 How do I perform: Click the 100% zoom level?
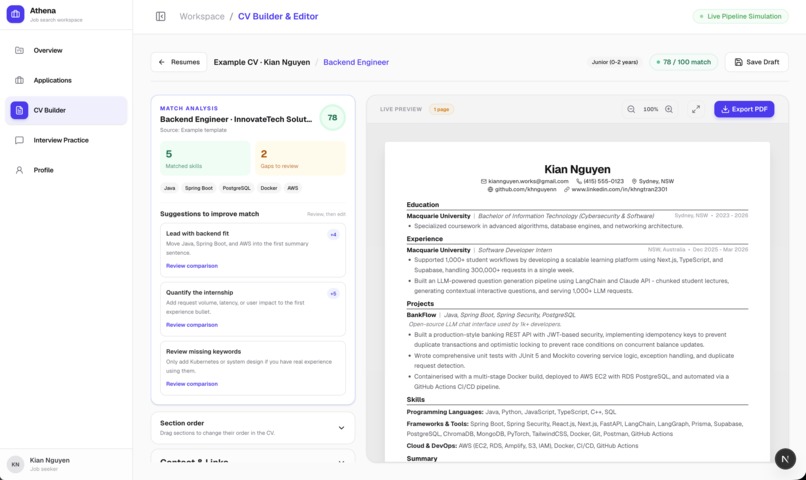tap(650, 109)
